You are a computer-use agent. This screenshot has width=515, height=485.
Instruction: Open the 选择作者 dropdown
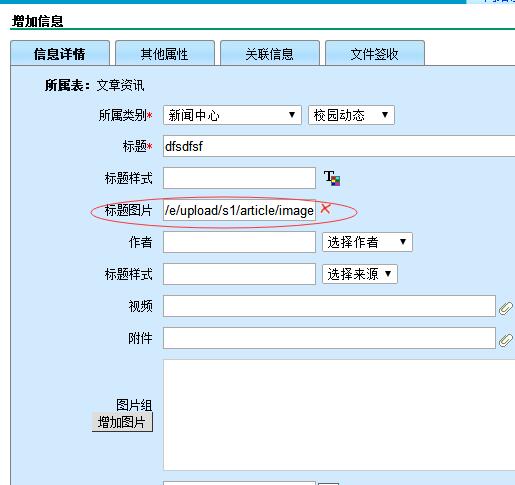[367, 242]
